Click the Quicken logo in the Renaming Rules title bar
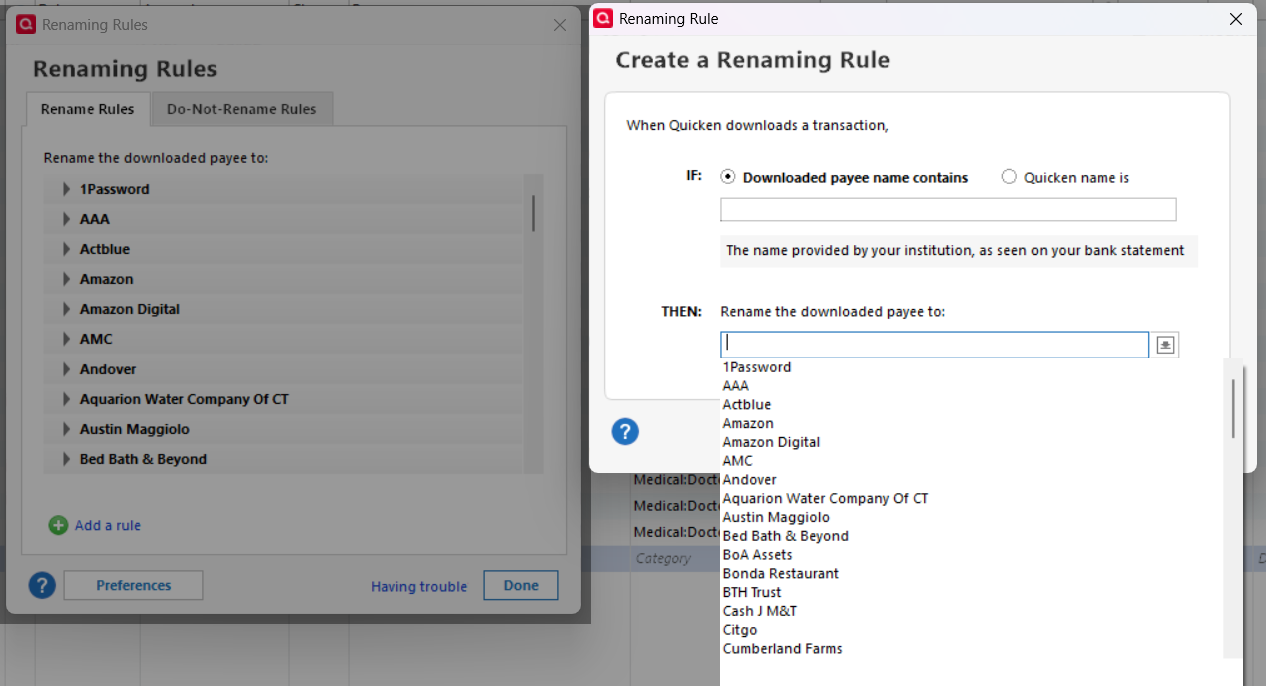Image resolution: width=1266 pixels, height=686 pixels. coord(26,25)
